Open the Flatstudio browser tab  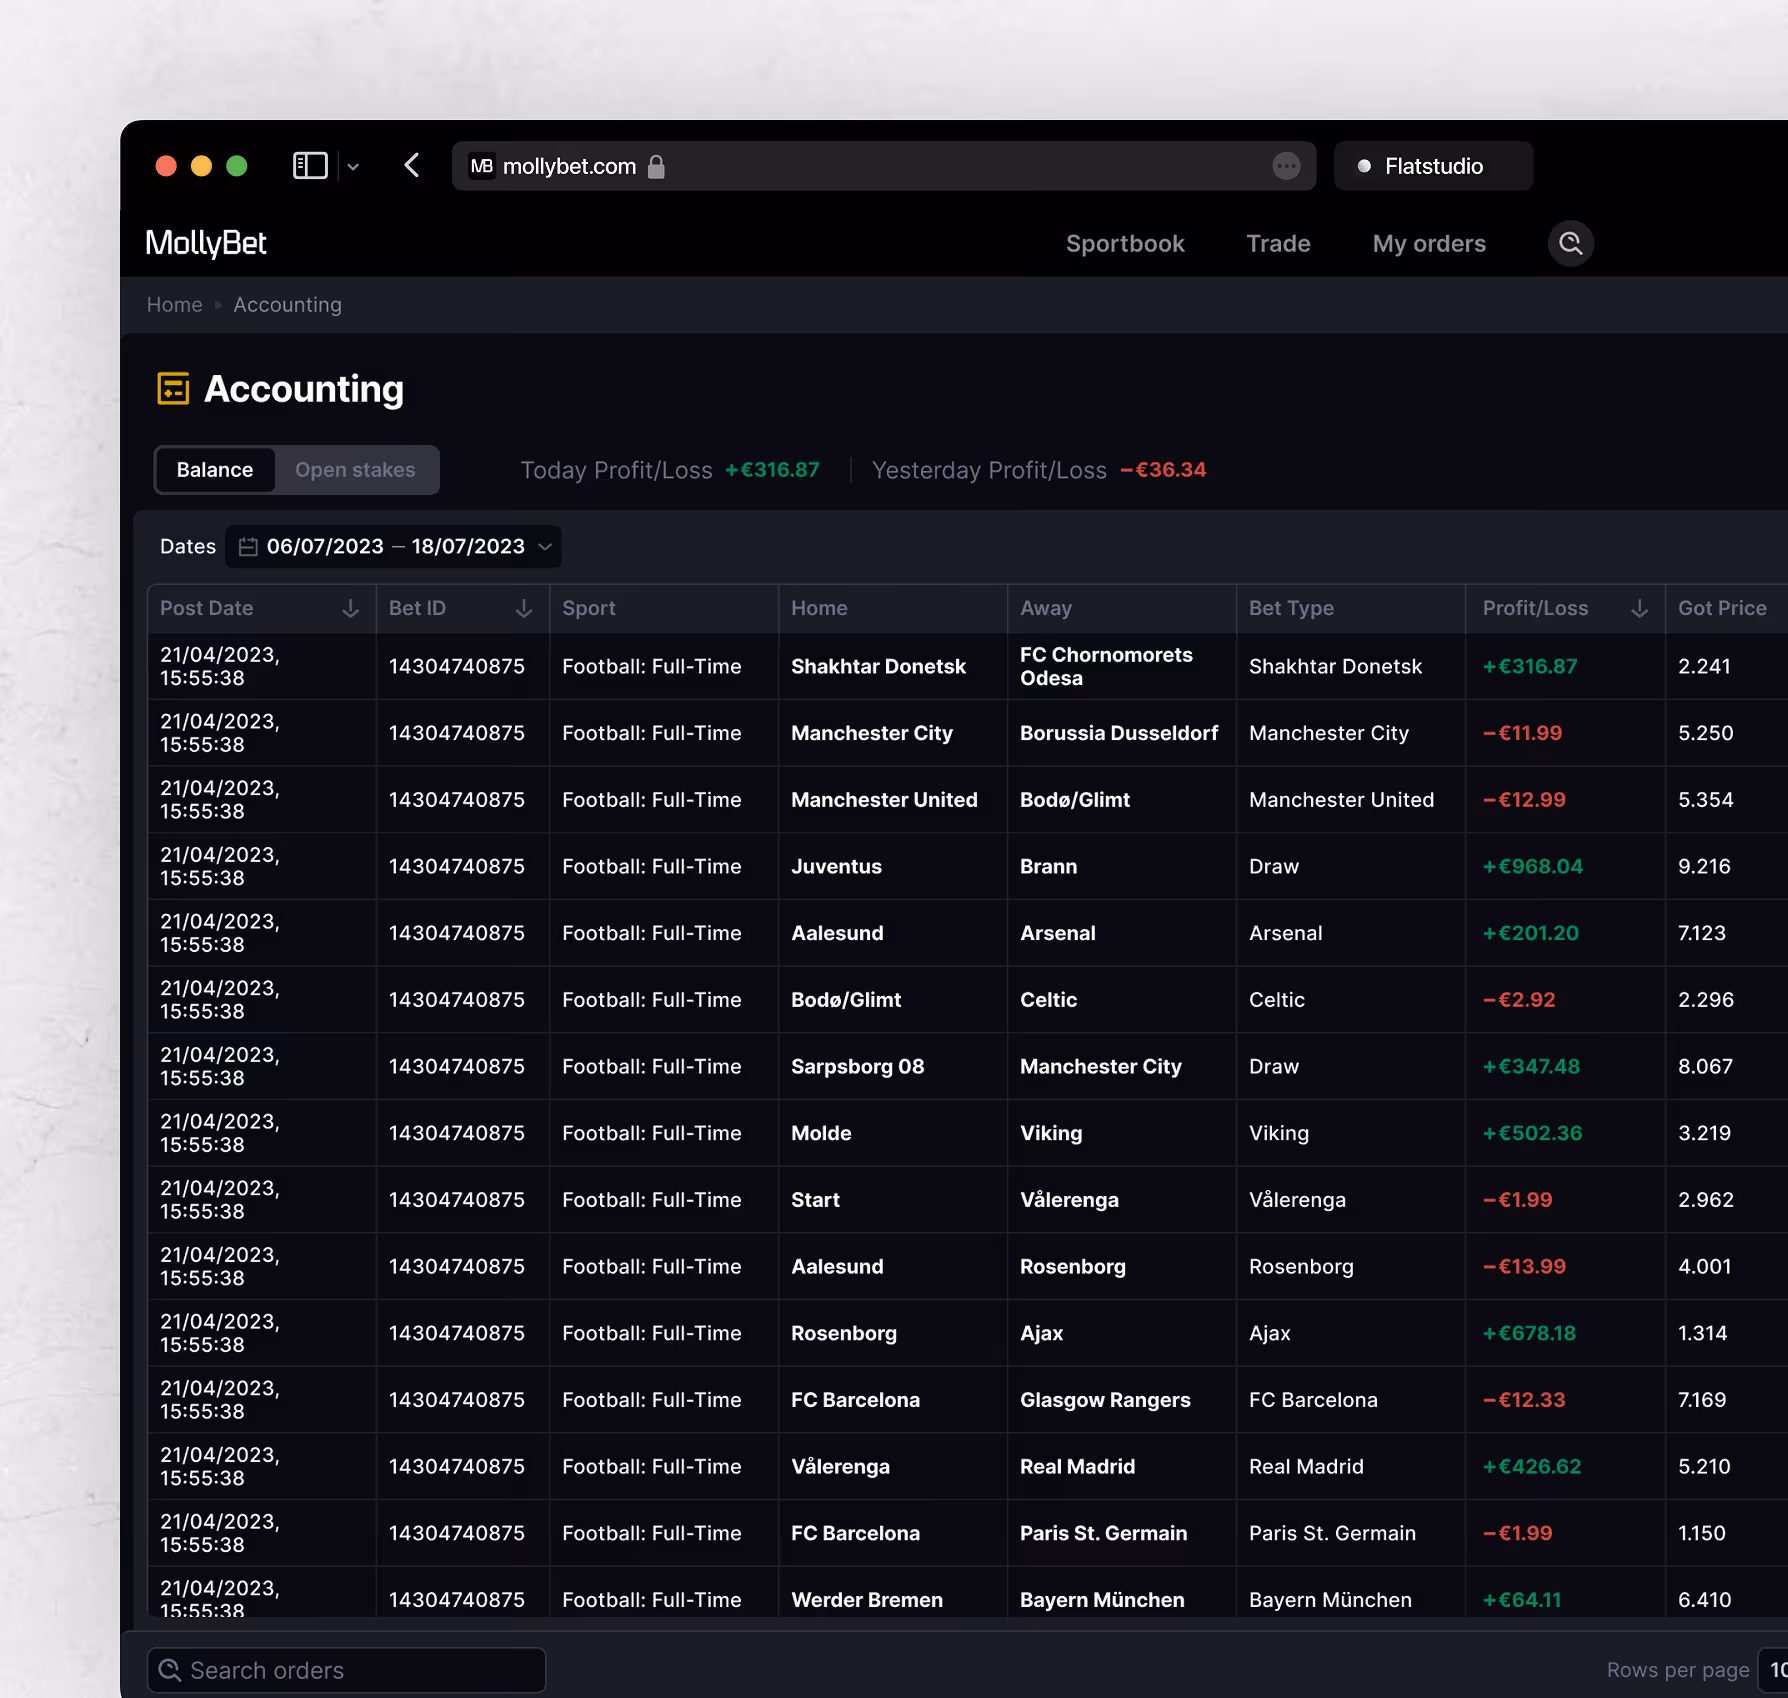(1433, 166)
